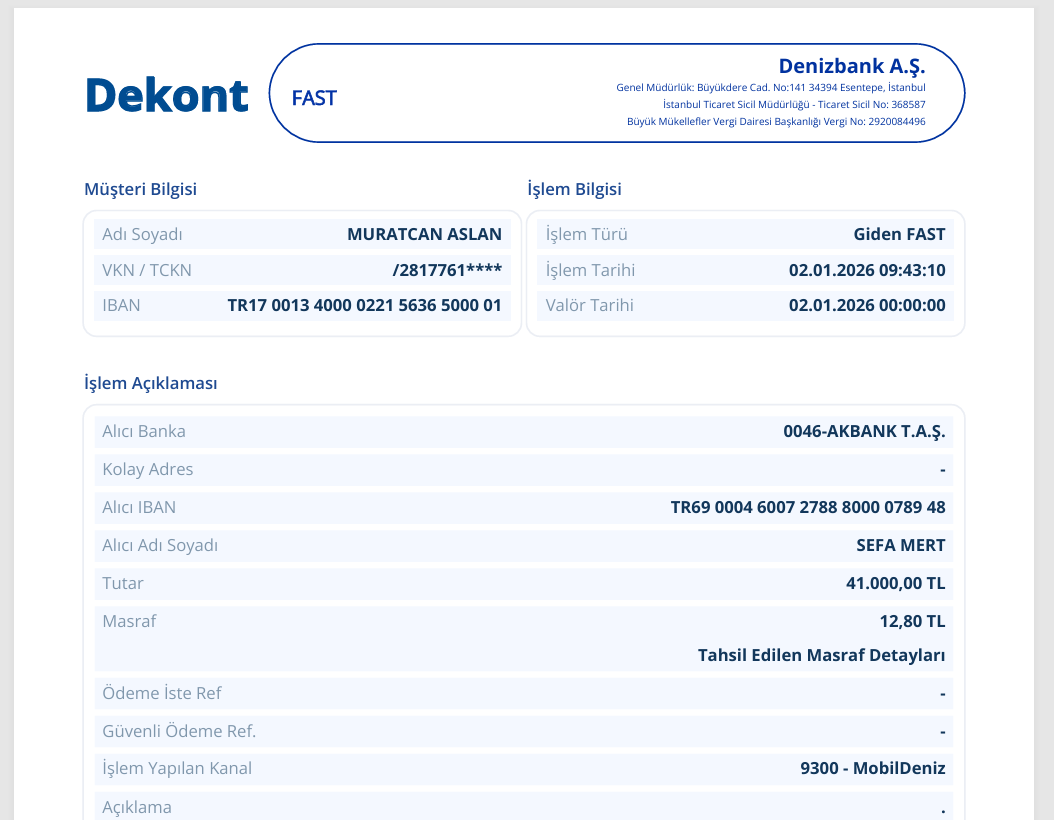Image resolution: width=1054 pixels, height=820 pixels.
Task: Click the Kolay Adres label
Action: [x=147, y=469]
